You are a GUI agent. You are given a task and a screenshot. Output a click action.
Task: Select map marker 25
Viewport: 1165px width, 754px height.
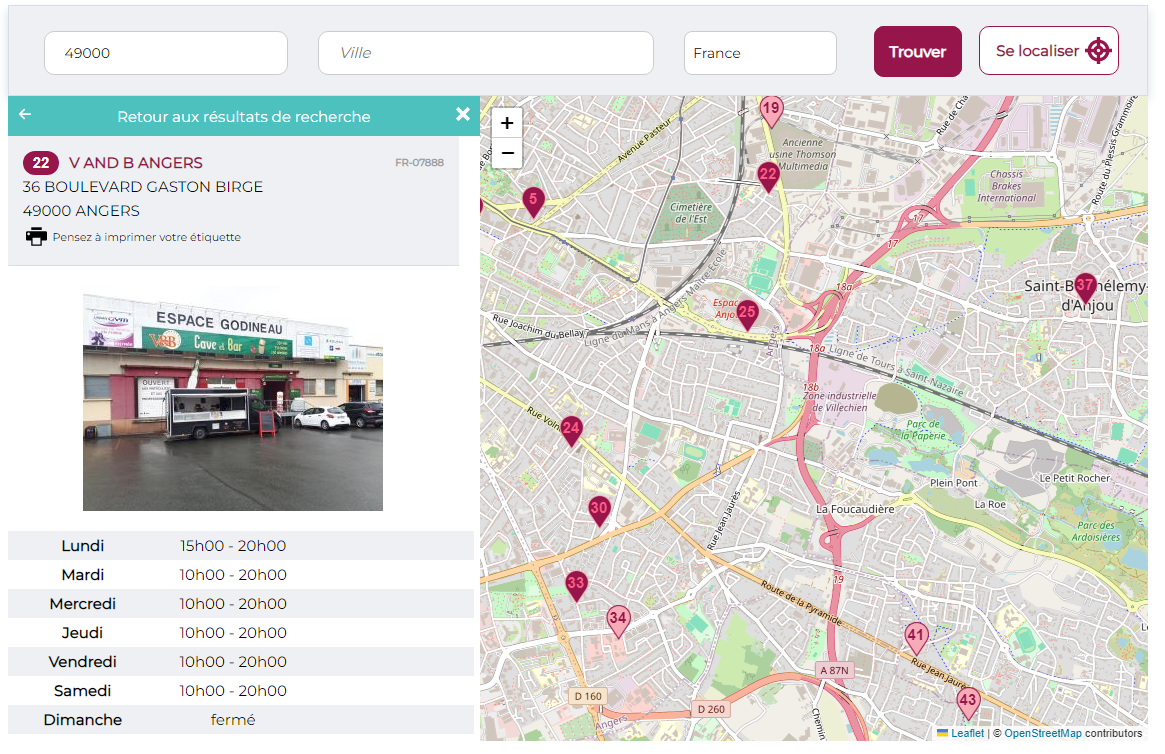click(747, 315)
